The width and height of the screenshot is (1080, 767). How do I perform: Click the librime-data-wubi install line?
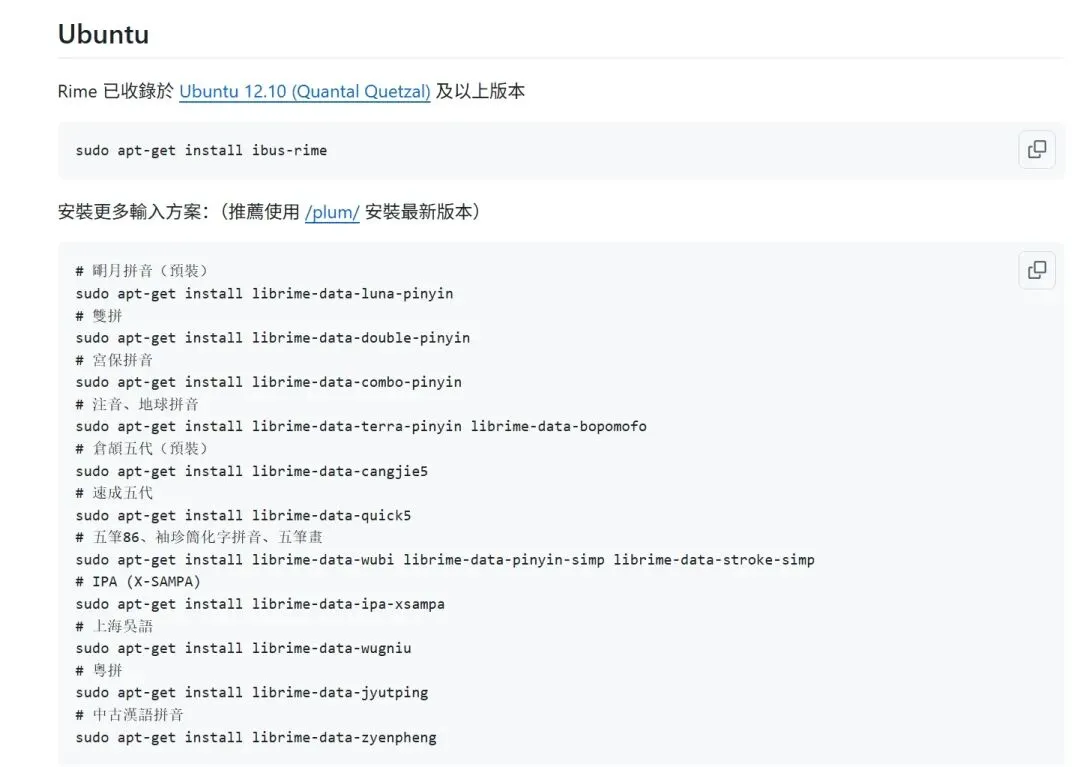pos(445,560)
